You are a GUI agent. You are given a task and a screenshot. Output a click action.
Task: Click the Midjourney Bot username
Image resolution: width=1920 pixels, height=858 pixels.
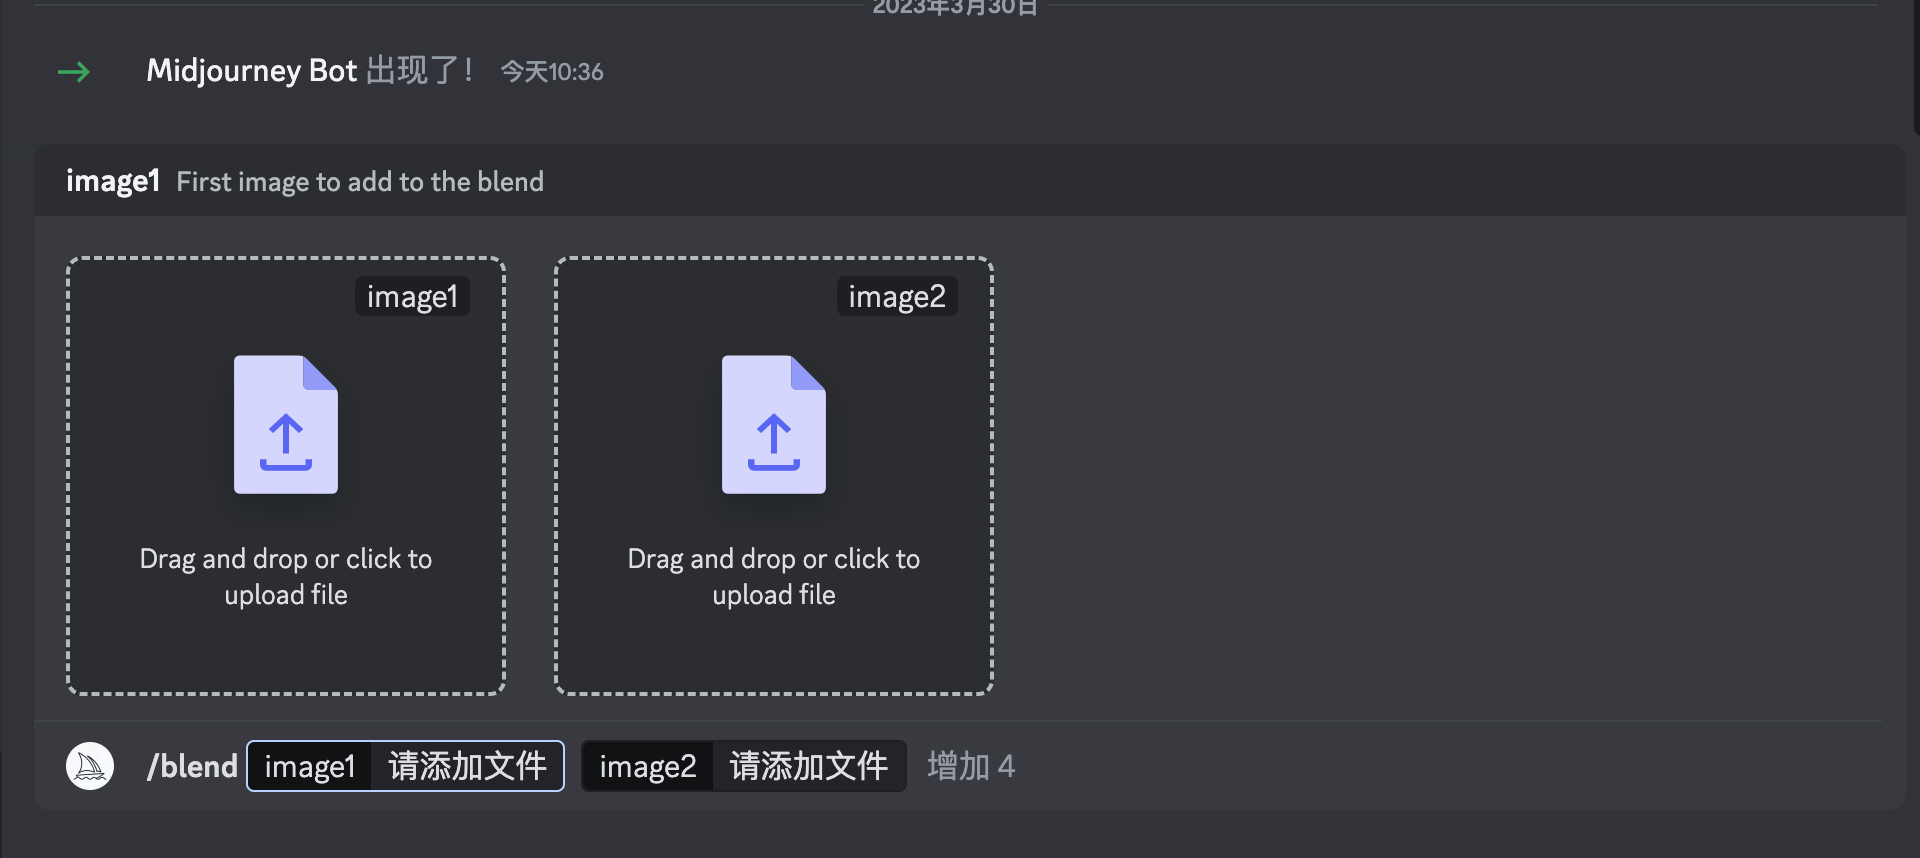pyautogui.click(x=251, y=71)
